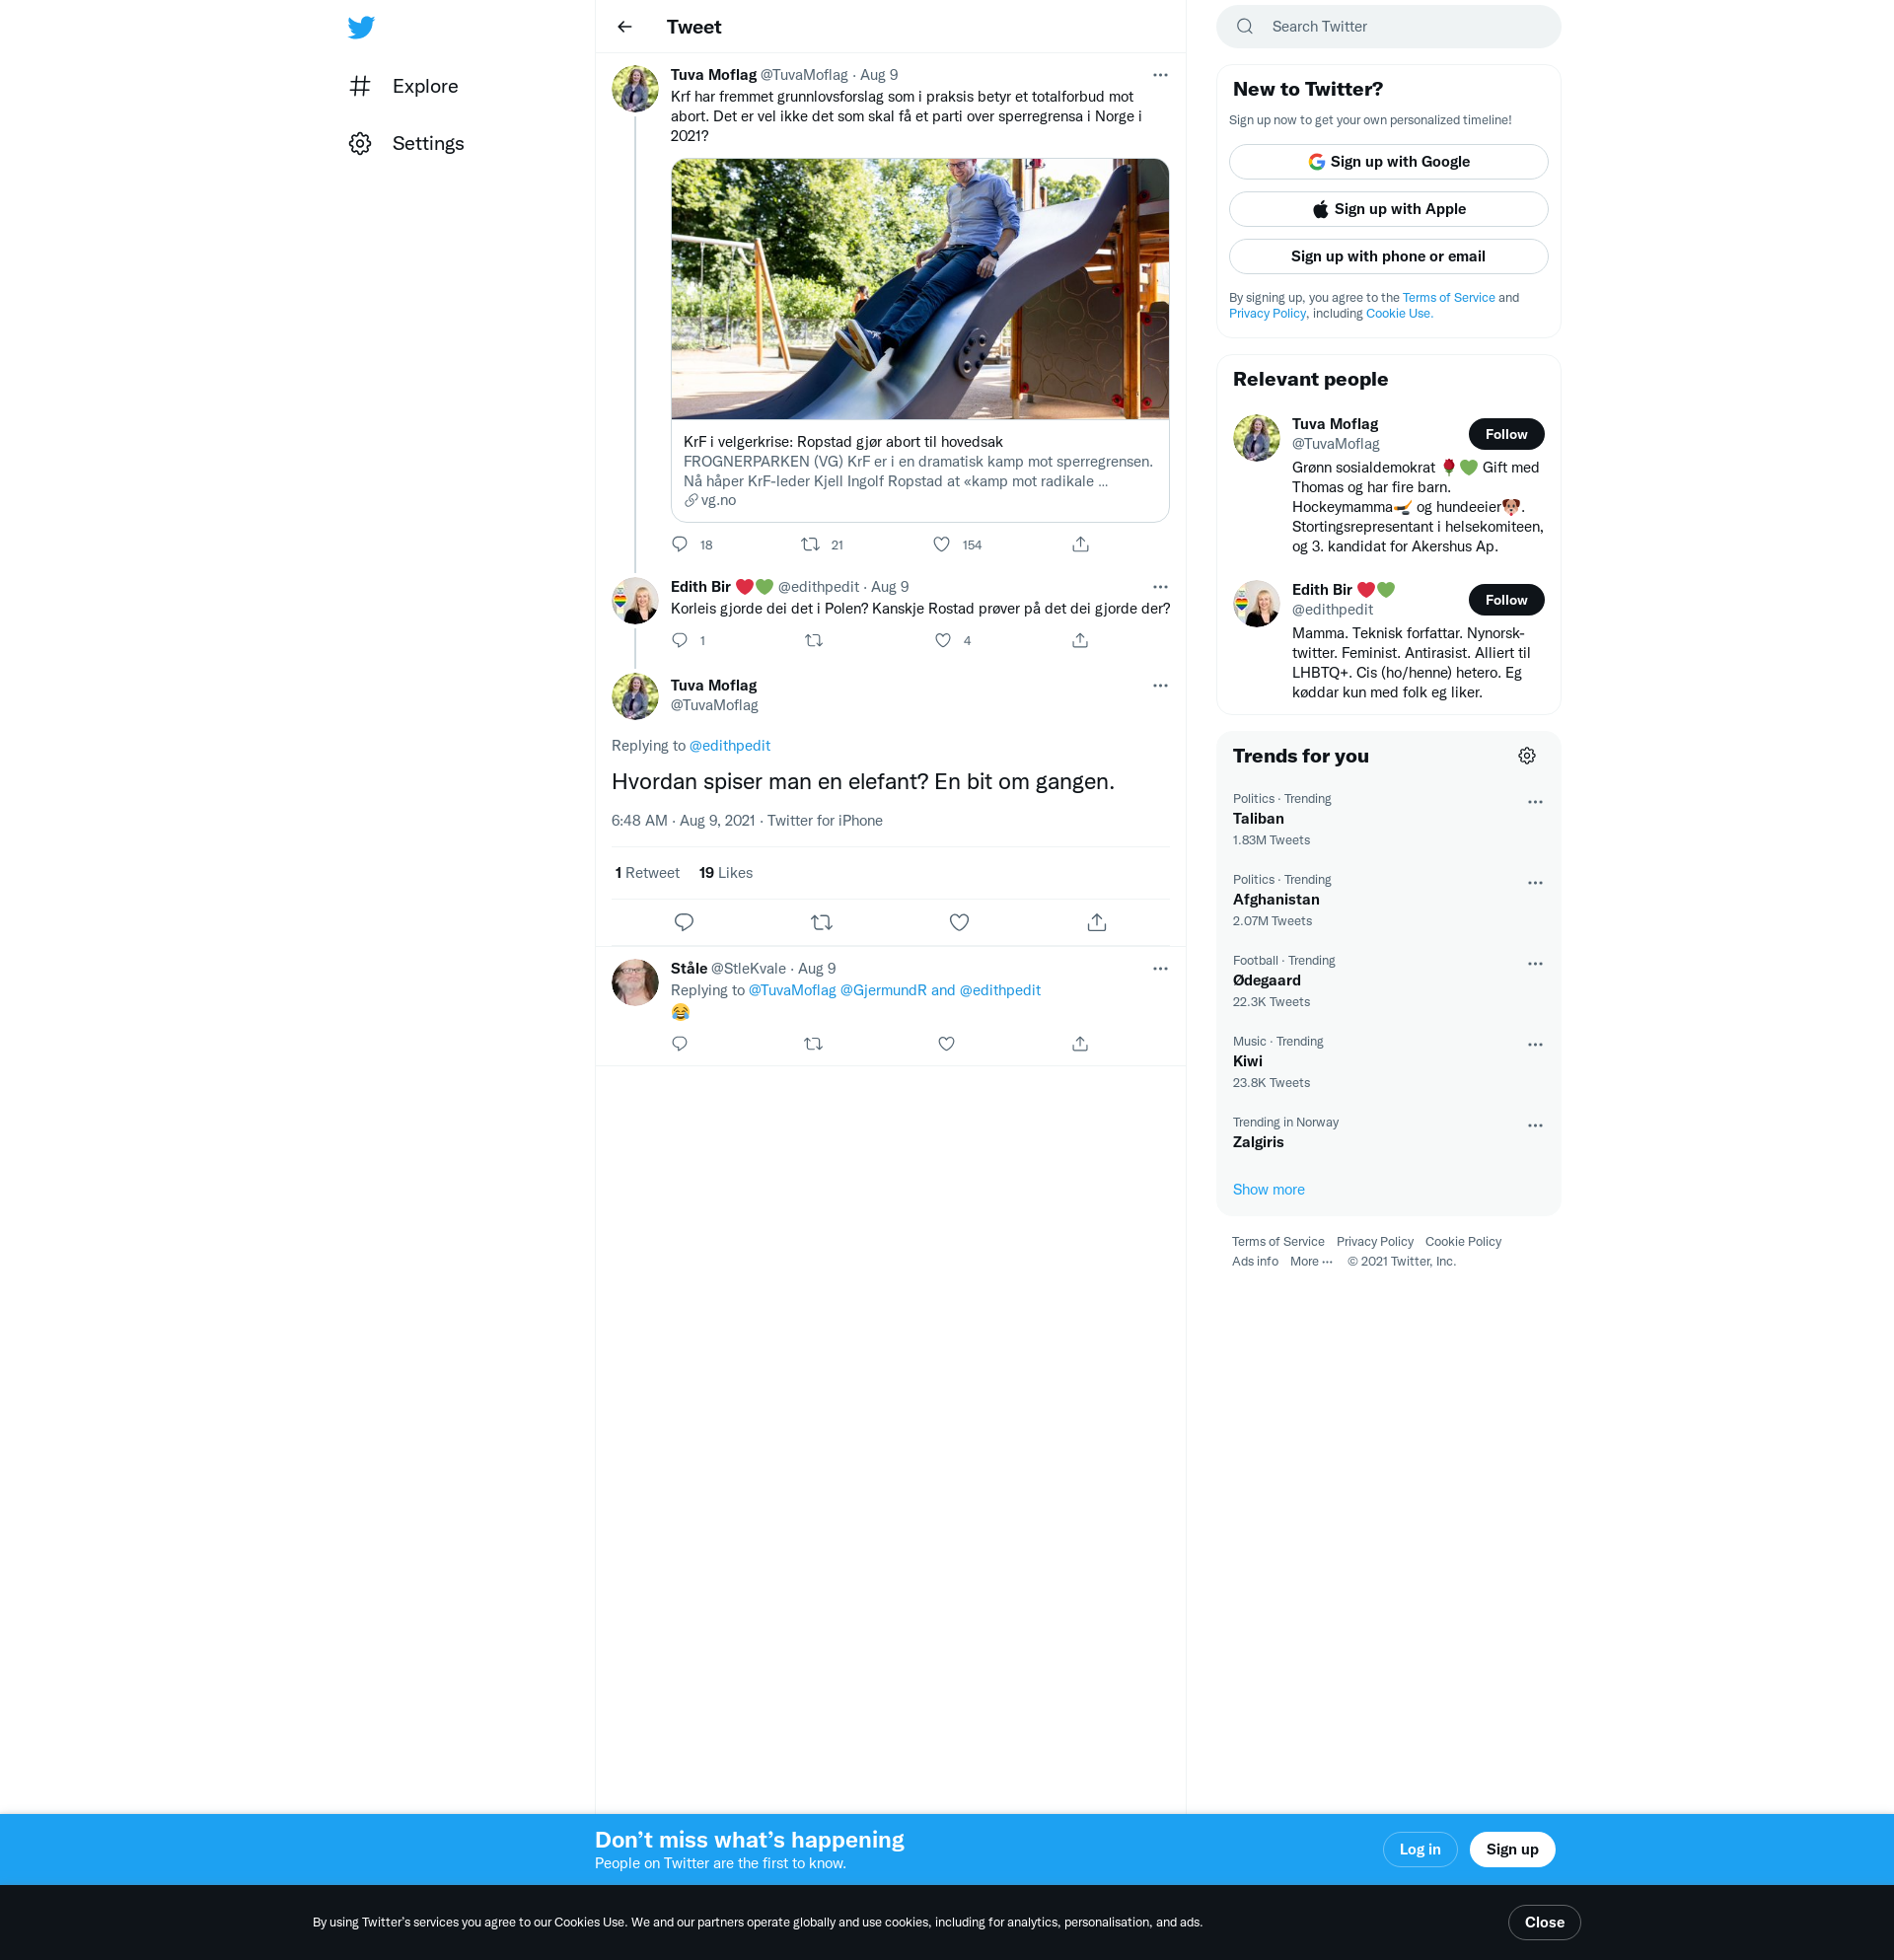This screenshot has height=1960, width=1894.
Task: Sign up from the bottom banner
Action: [1511, 1849]
